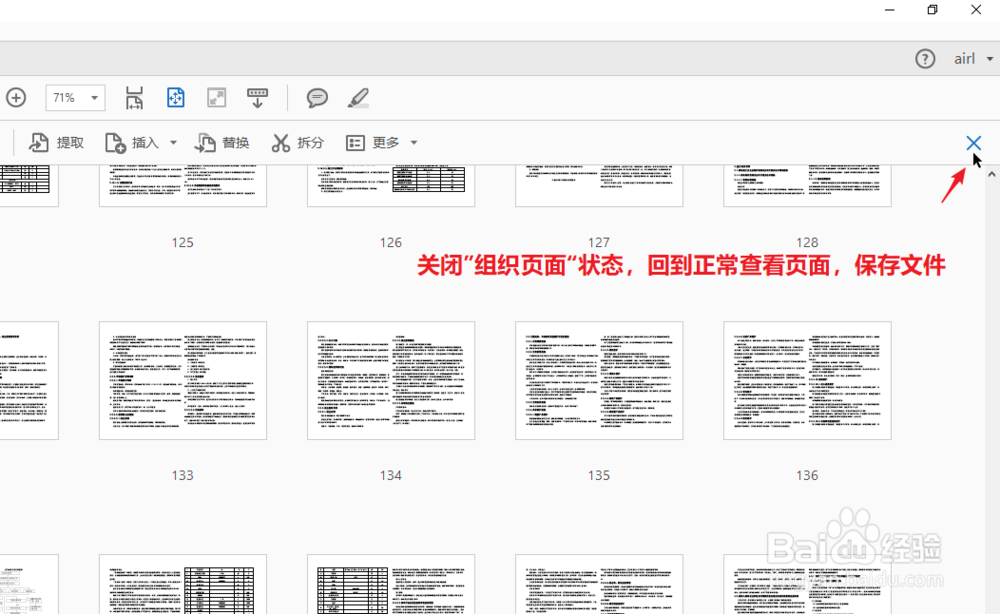Select thumbnail below page 133
1000x614 pixels.
(x=182, y=584)
